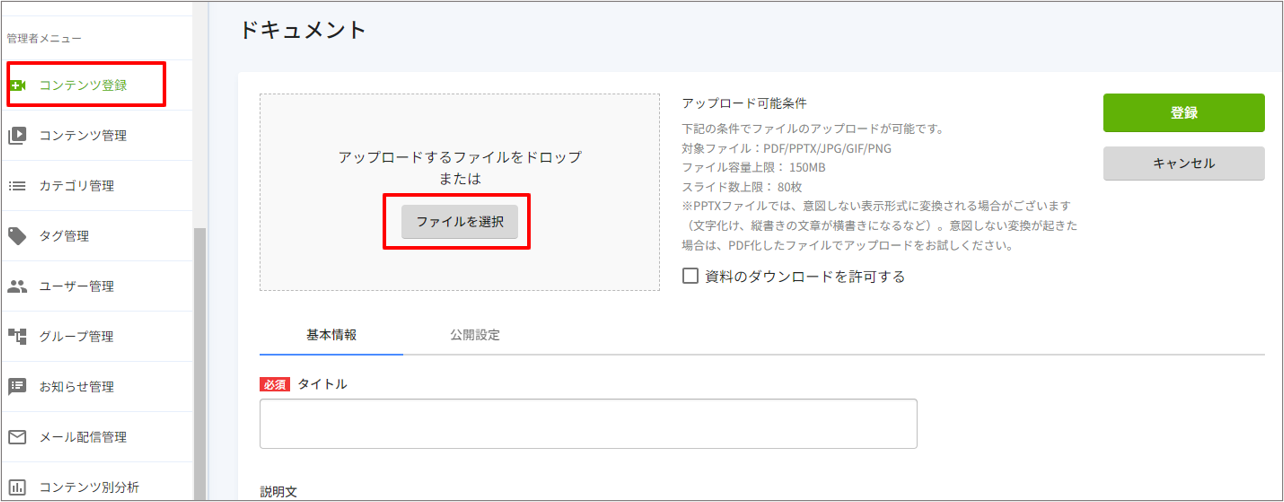Click the タグ管理 tag icon

click(x=17, y=236)
